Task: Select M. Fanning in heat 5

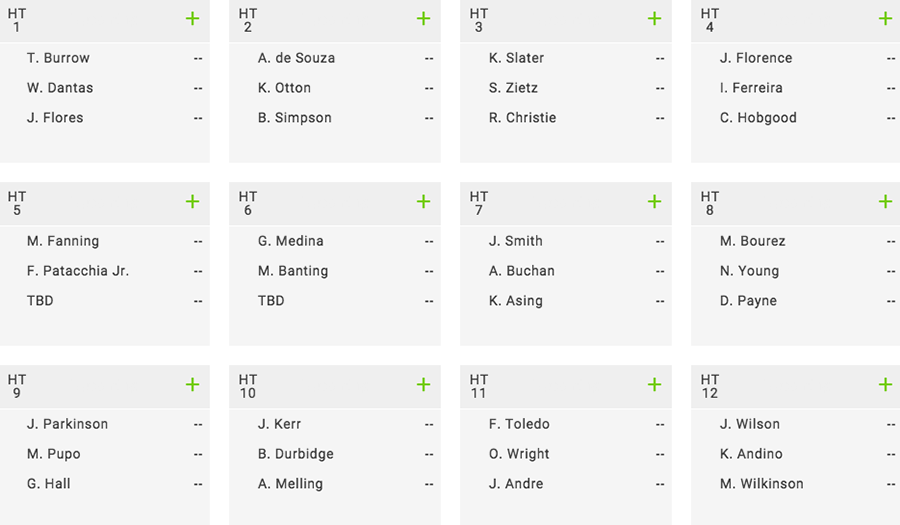Action: pos(63,241)
